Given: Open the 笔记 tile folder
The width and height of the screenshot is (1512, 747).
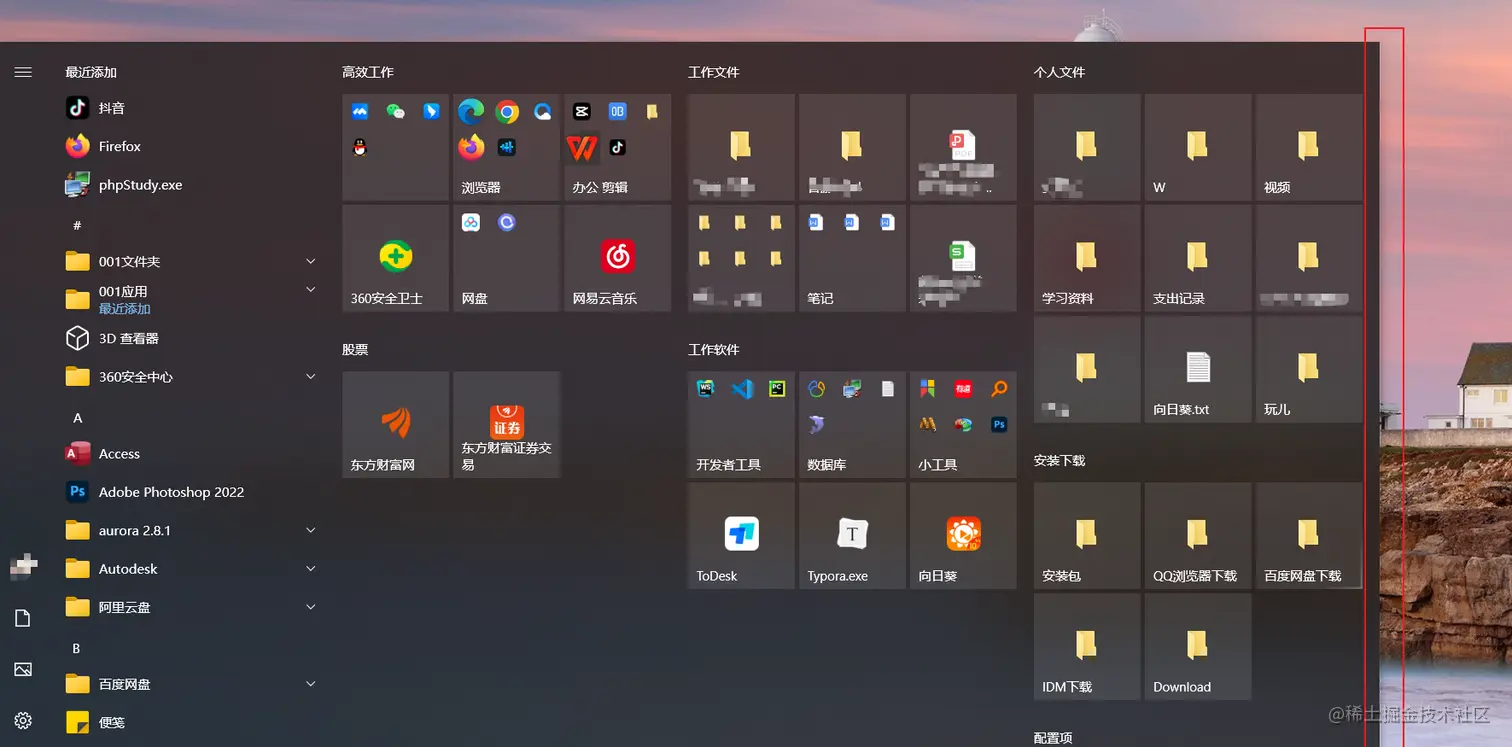Looking at the screenshot, I should tap(853, 259).
